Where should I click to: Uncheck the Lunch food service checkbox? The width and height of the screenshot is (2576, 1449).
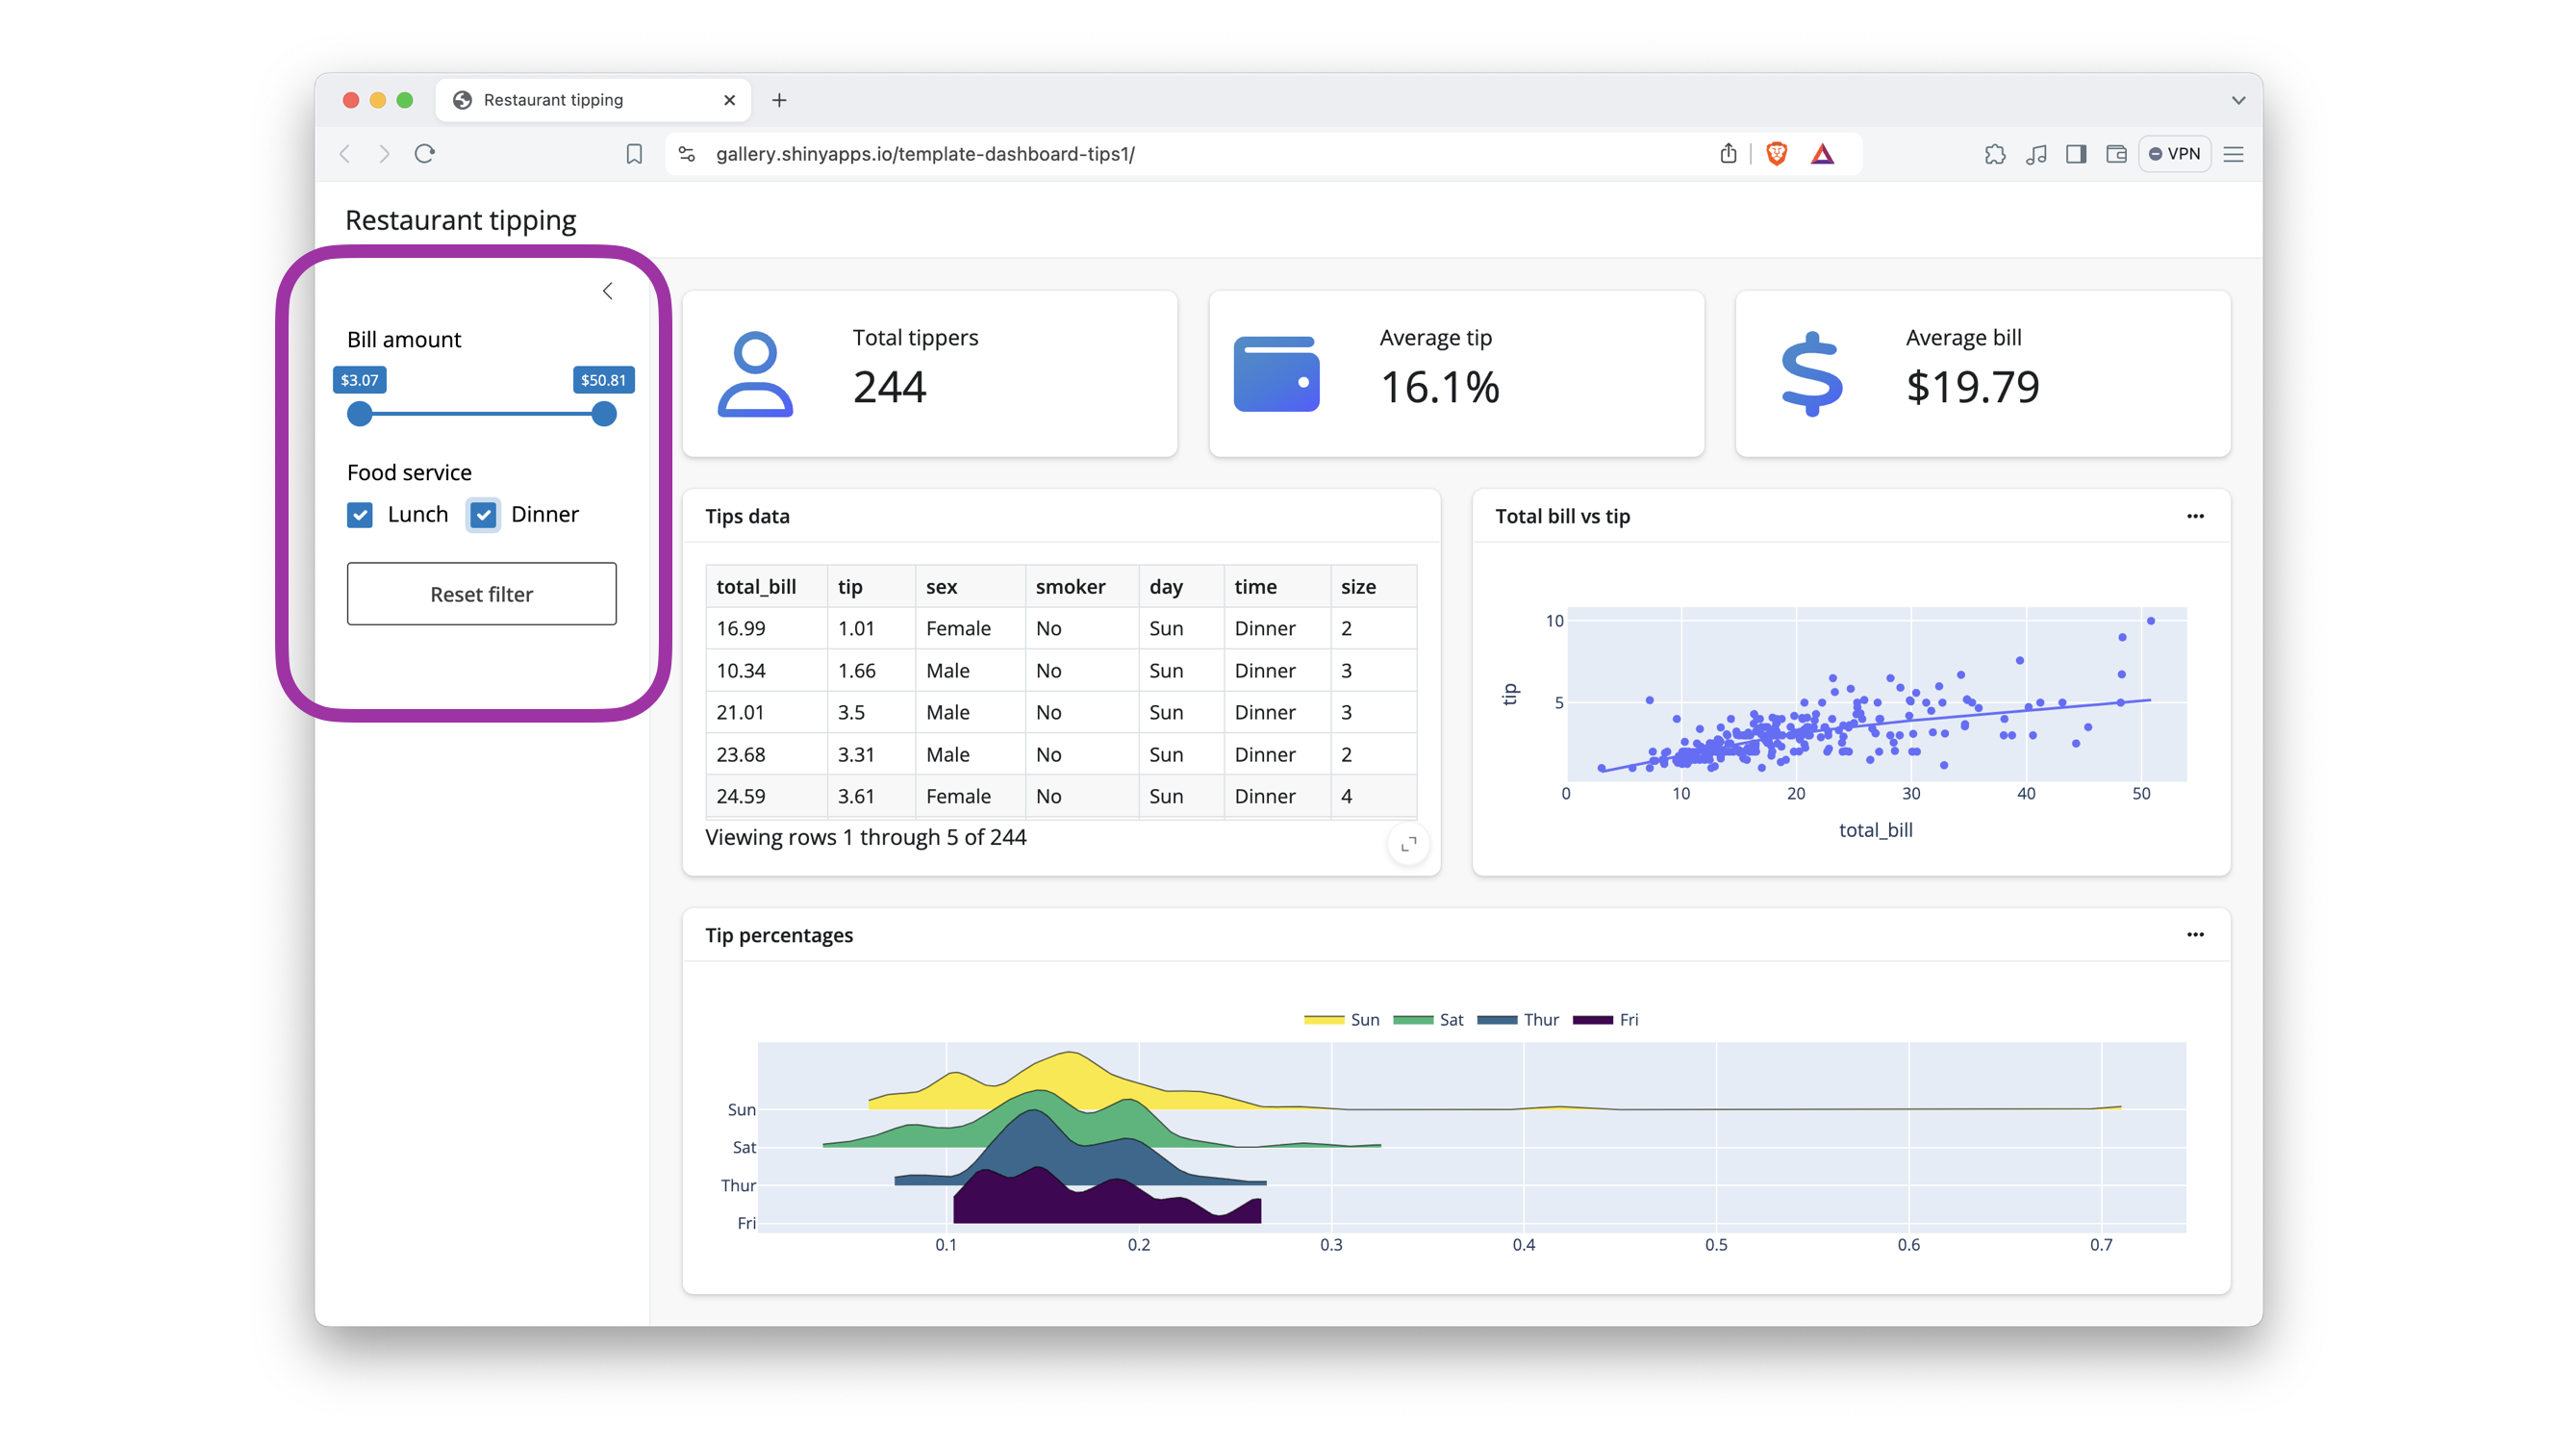pyautogui.click(x=360, y=515)
